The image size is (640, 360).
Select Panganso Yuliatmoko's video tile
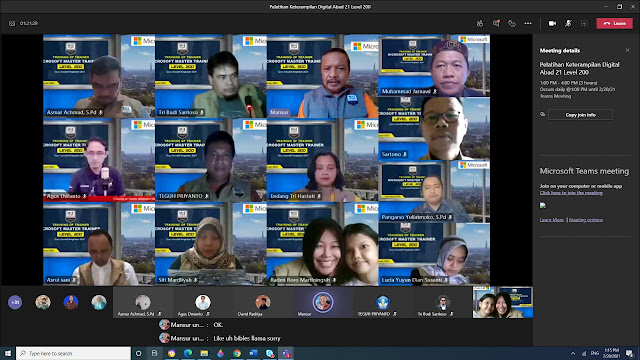tap(434, 191)
